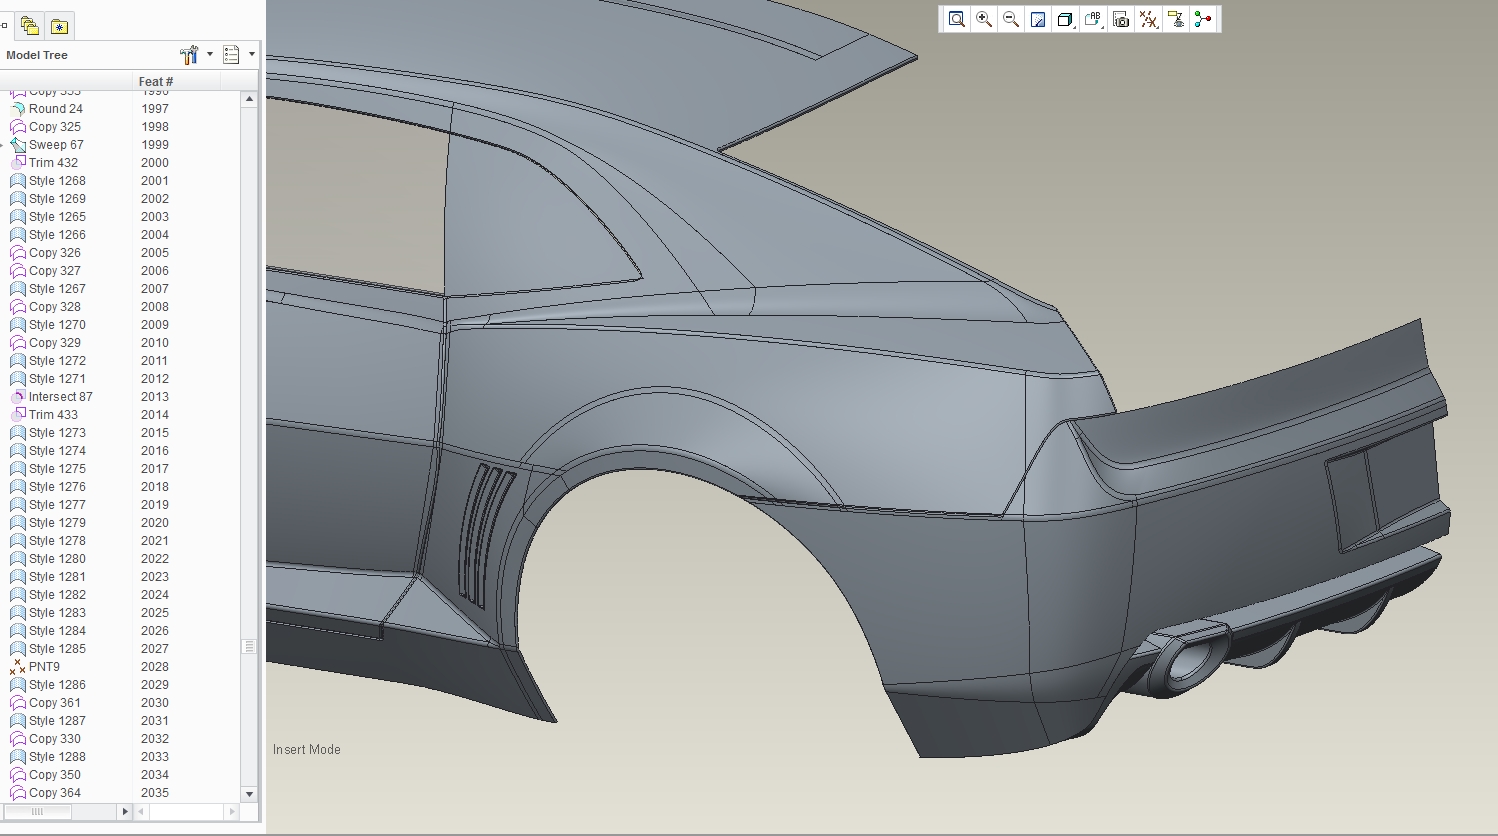This screenshot has width=1498, height=836.
Task: Click the Copy 326 feature icon
Action: coord(18,253)
